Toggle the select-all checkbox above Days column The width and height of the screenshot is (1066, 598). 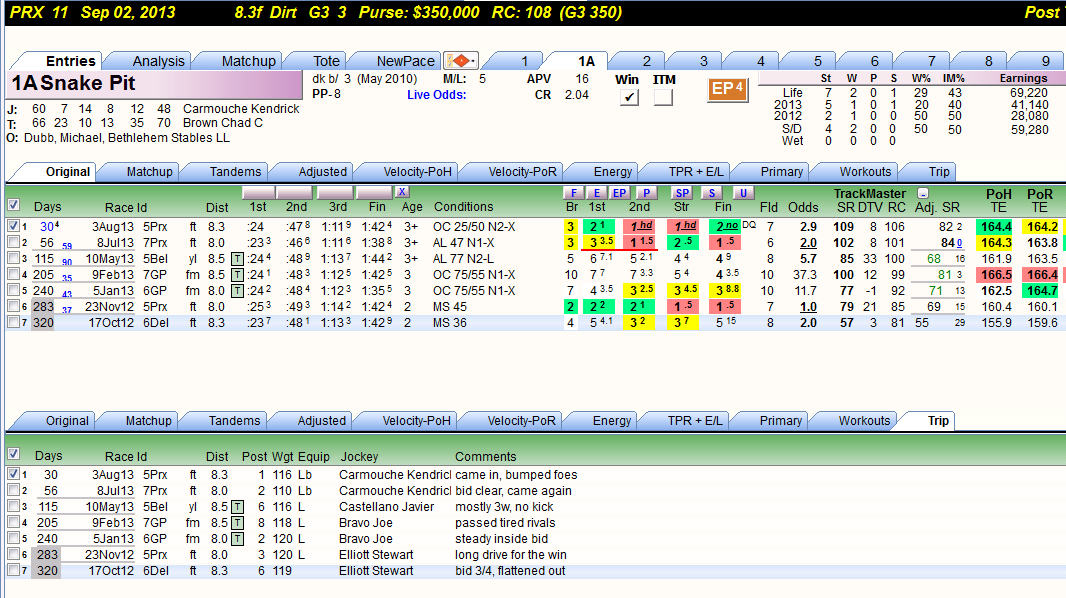click(13, 205)
